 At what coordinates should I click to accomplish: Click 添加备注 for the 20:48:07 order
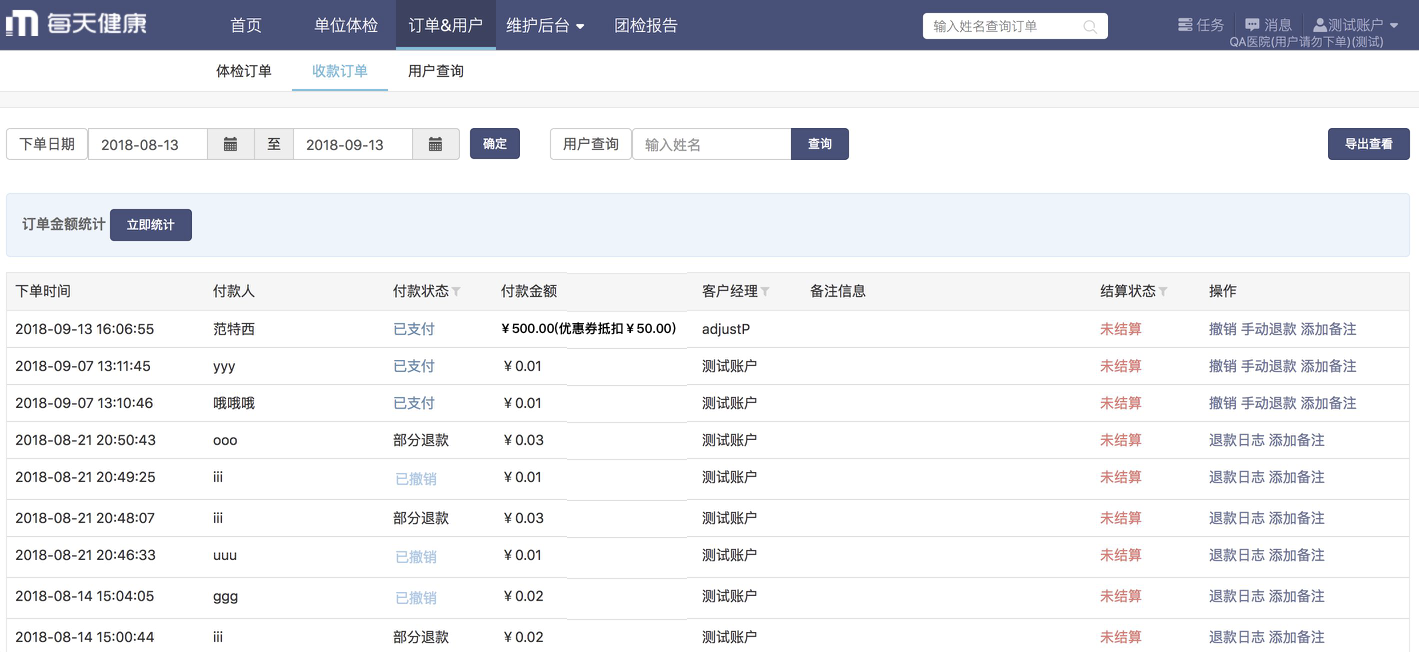[1297, 518]
